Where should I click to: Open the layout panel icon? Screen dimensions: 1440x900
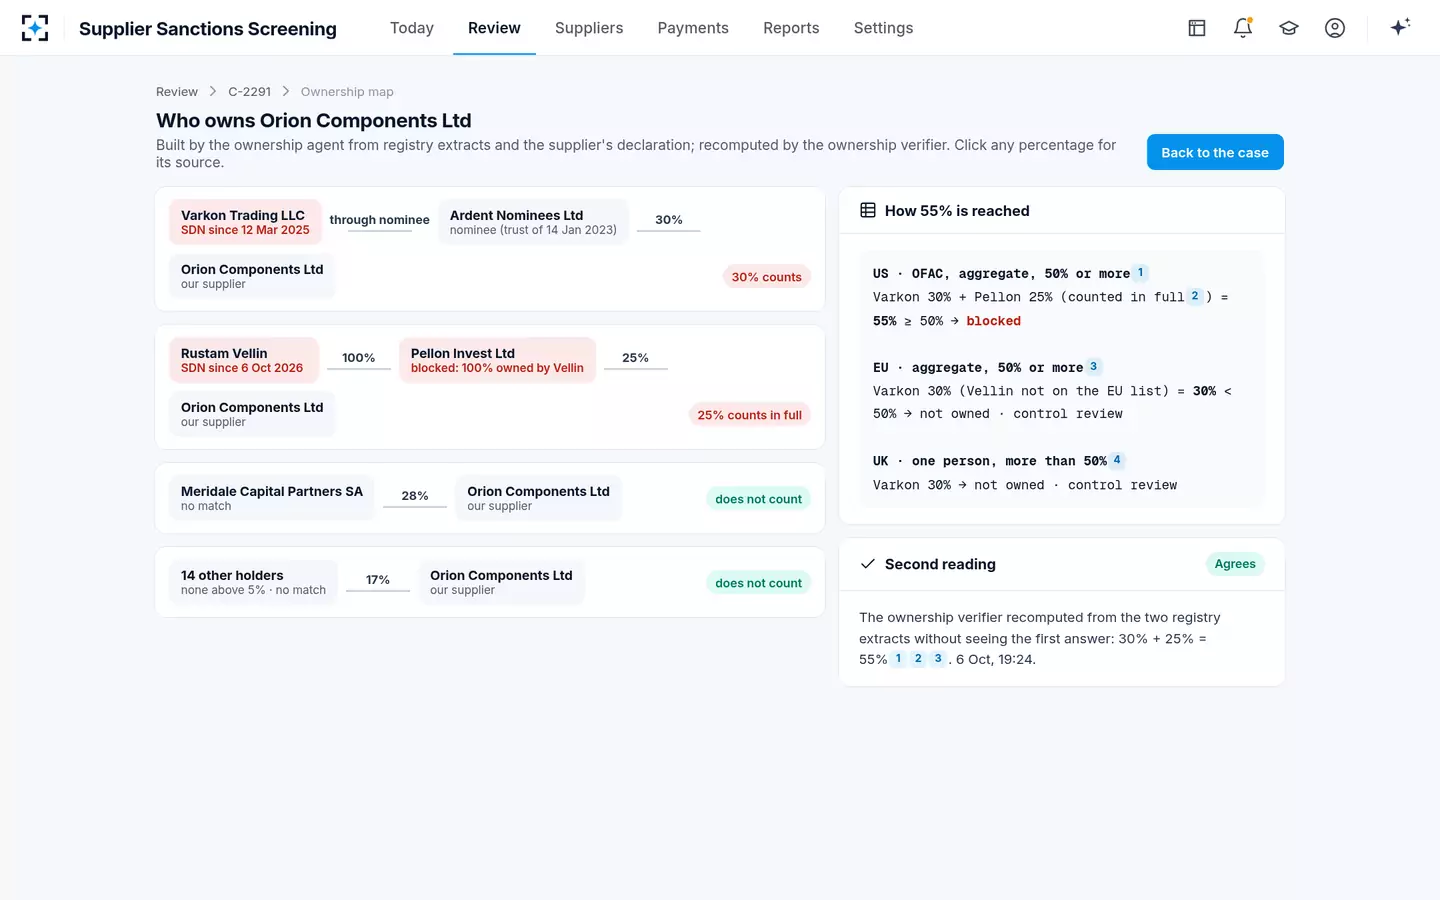1197,28
